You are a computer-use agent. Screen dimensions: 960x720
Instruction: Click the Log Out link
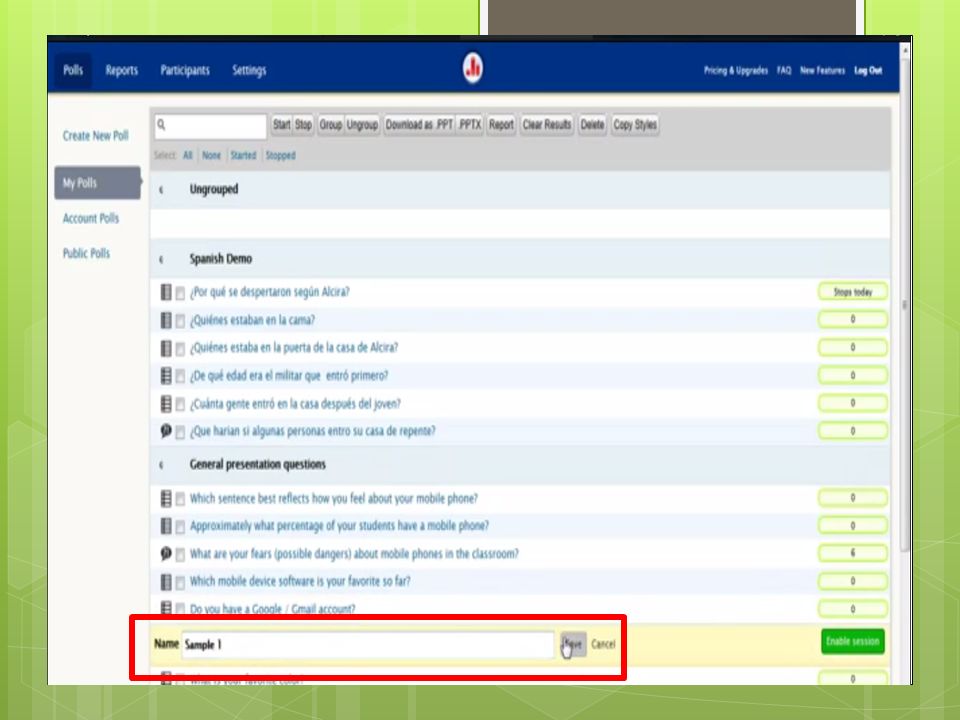pyautogui.click(x=868, y=70)
